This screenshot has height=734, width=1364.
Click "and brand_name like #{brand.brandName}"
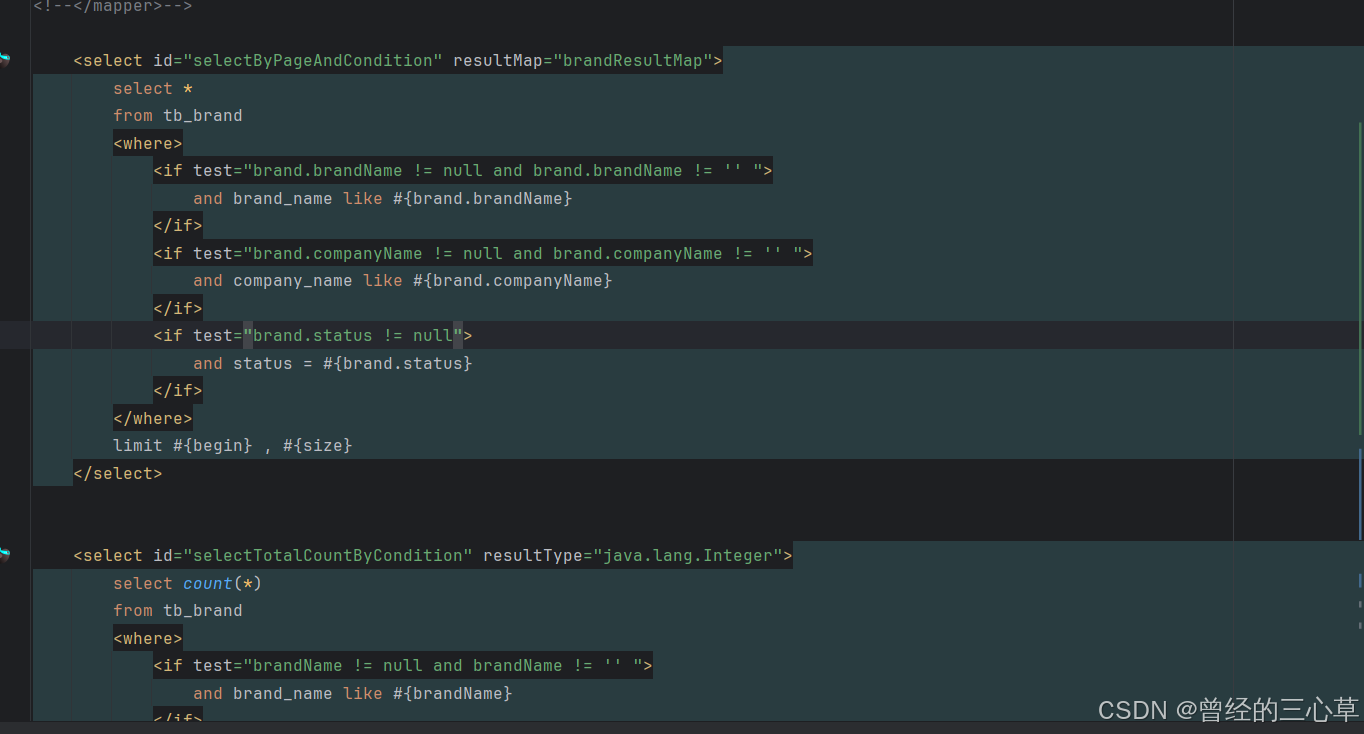pos(383,198)
